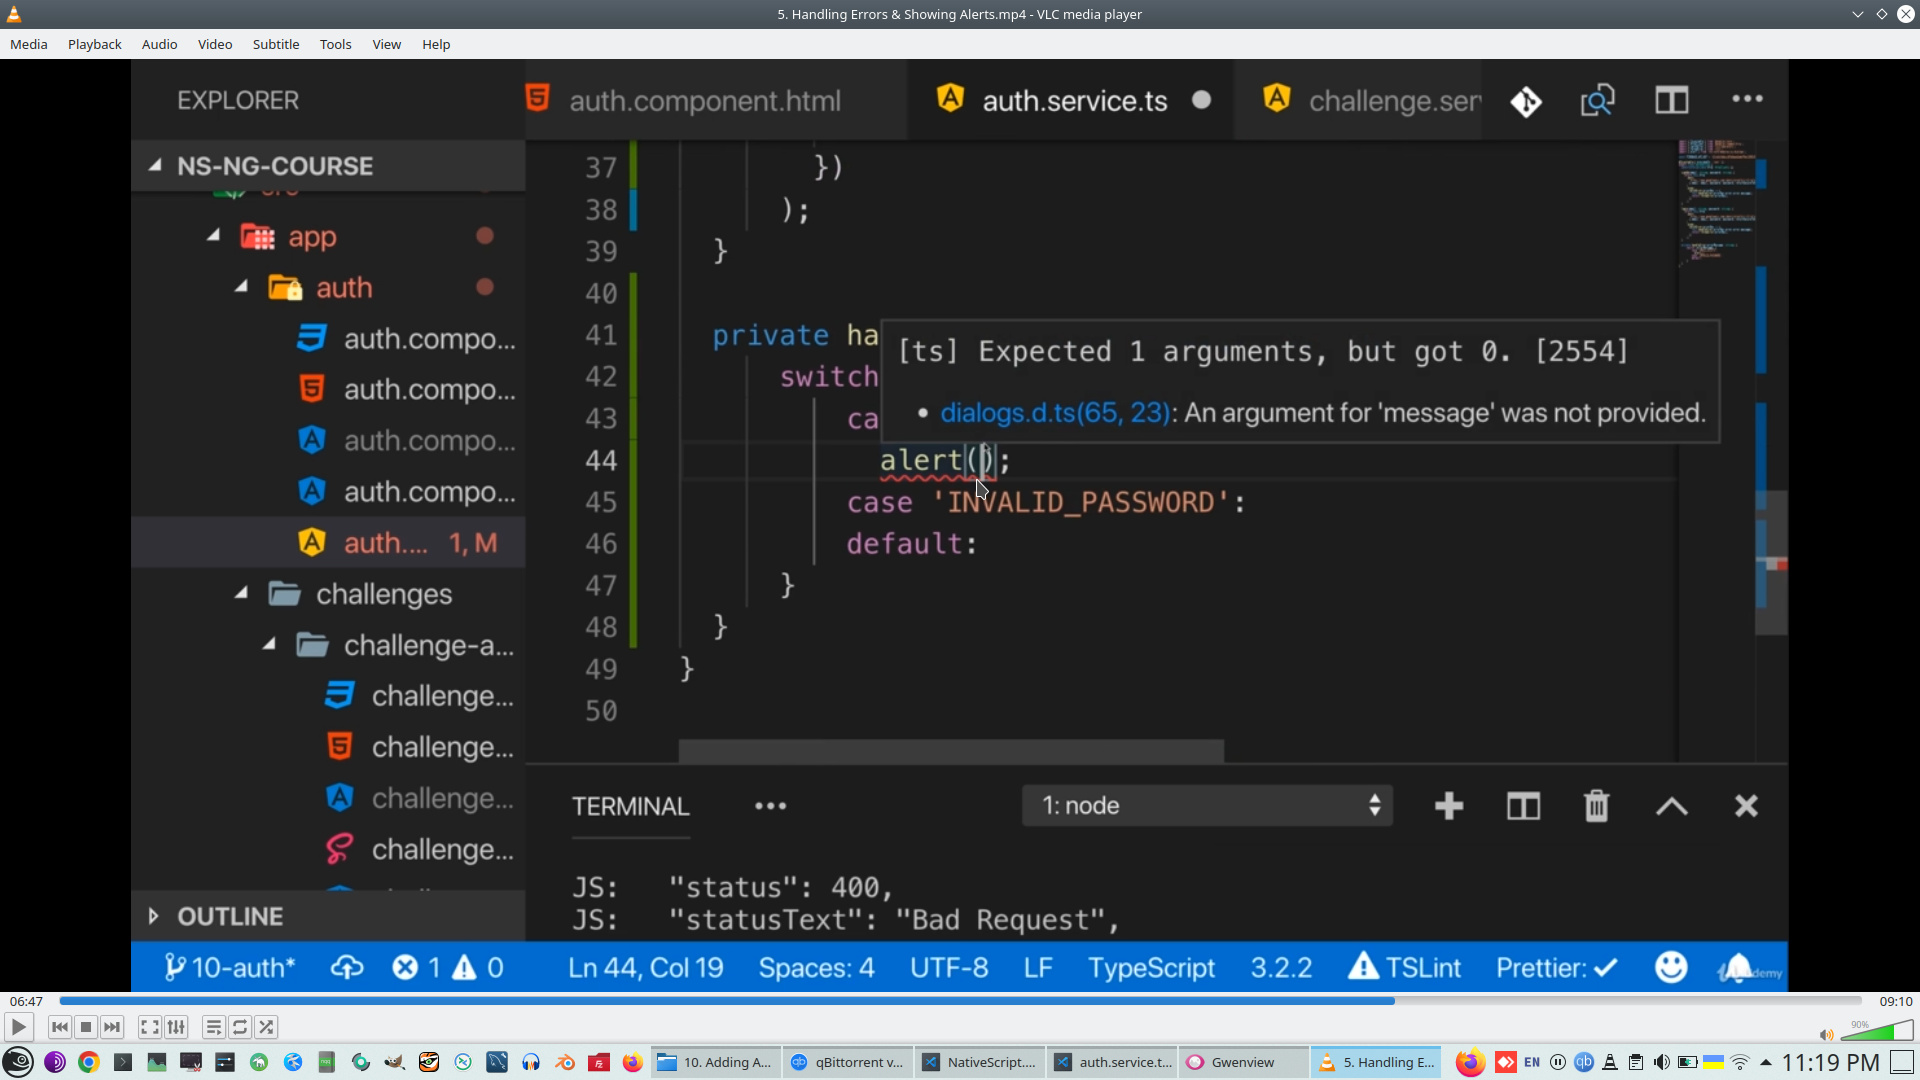The image size is (1920, 1080).
Task: Toggle loop repeat mode
Action: point(240,1027)
